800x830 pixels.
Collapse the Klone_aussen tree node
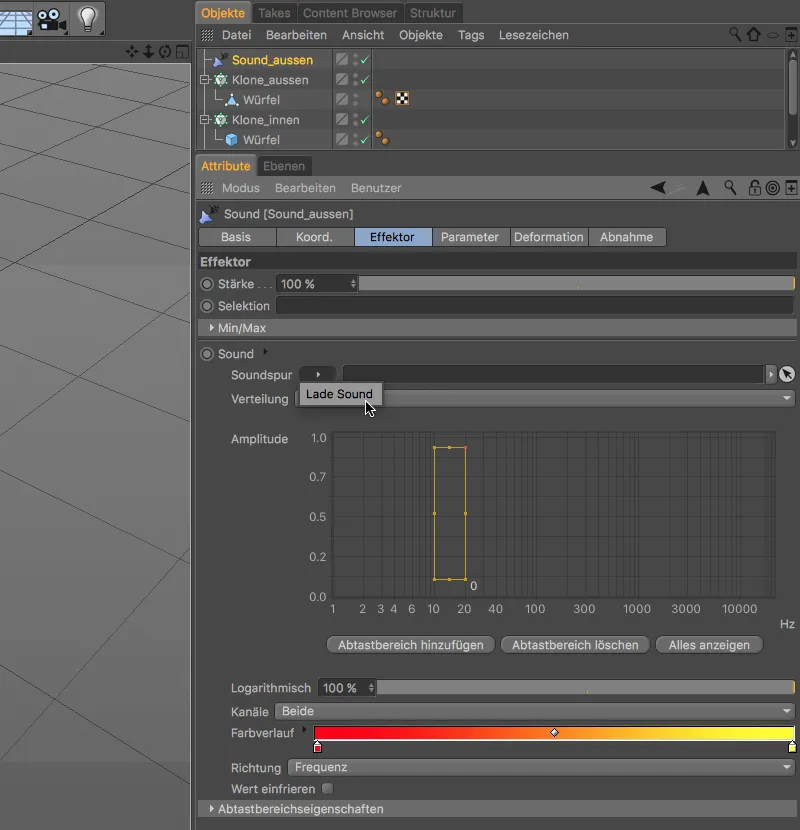pyautogui.click(x=204, y=80)
